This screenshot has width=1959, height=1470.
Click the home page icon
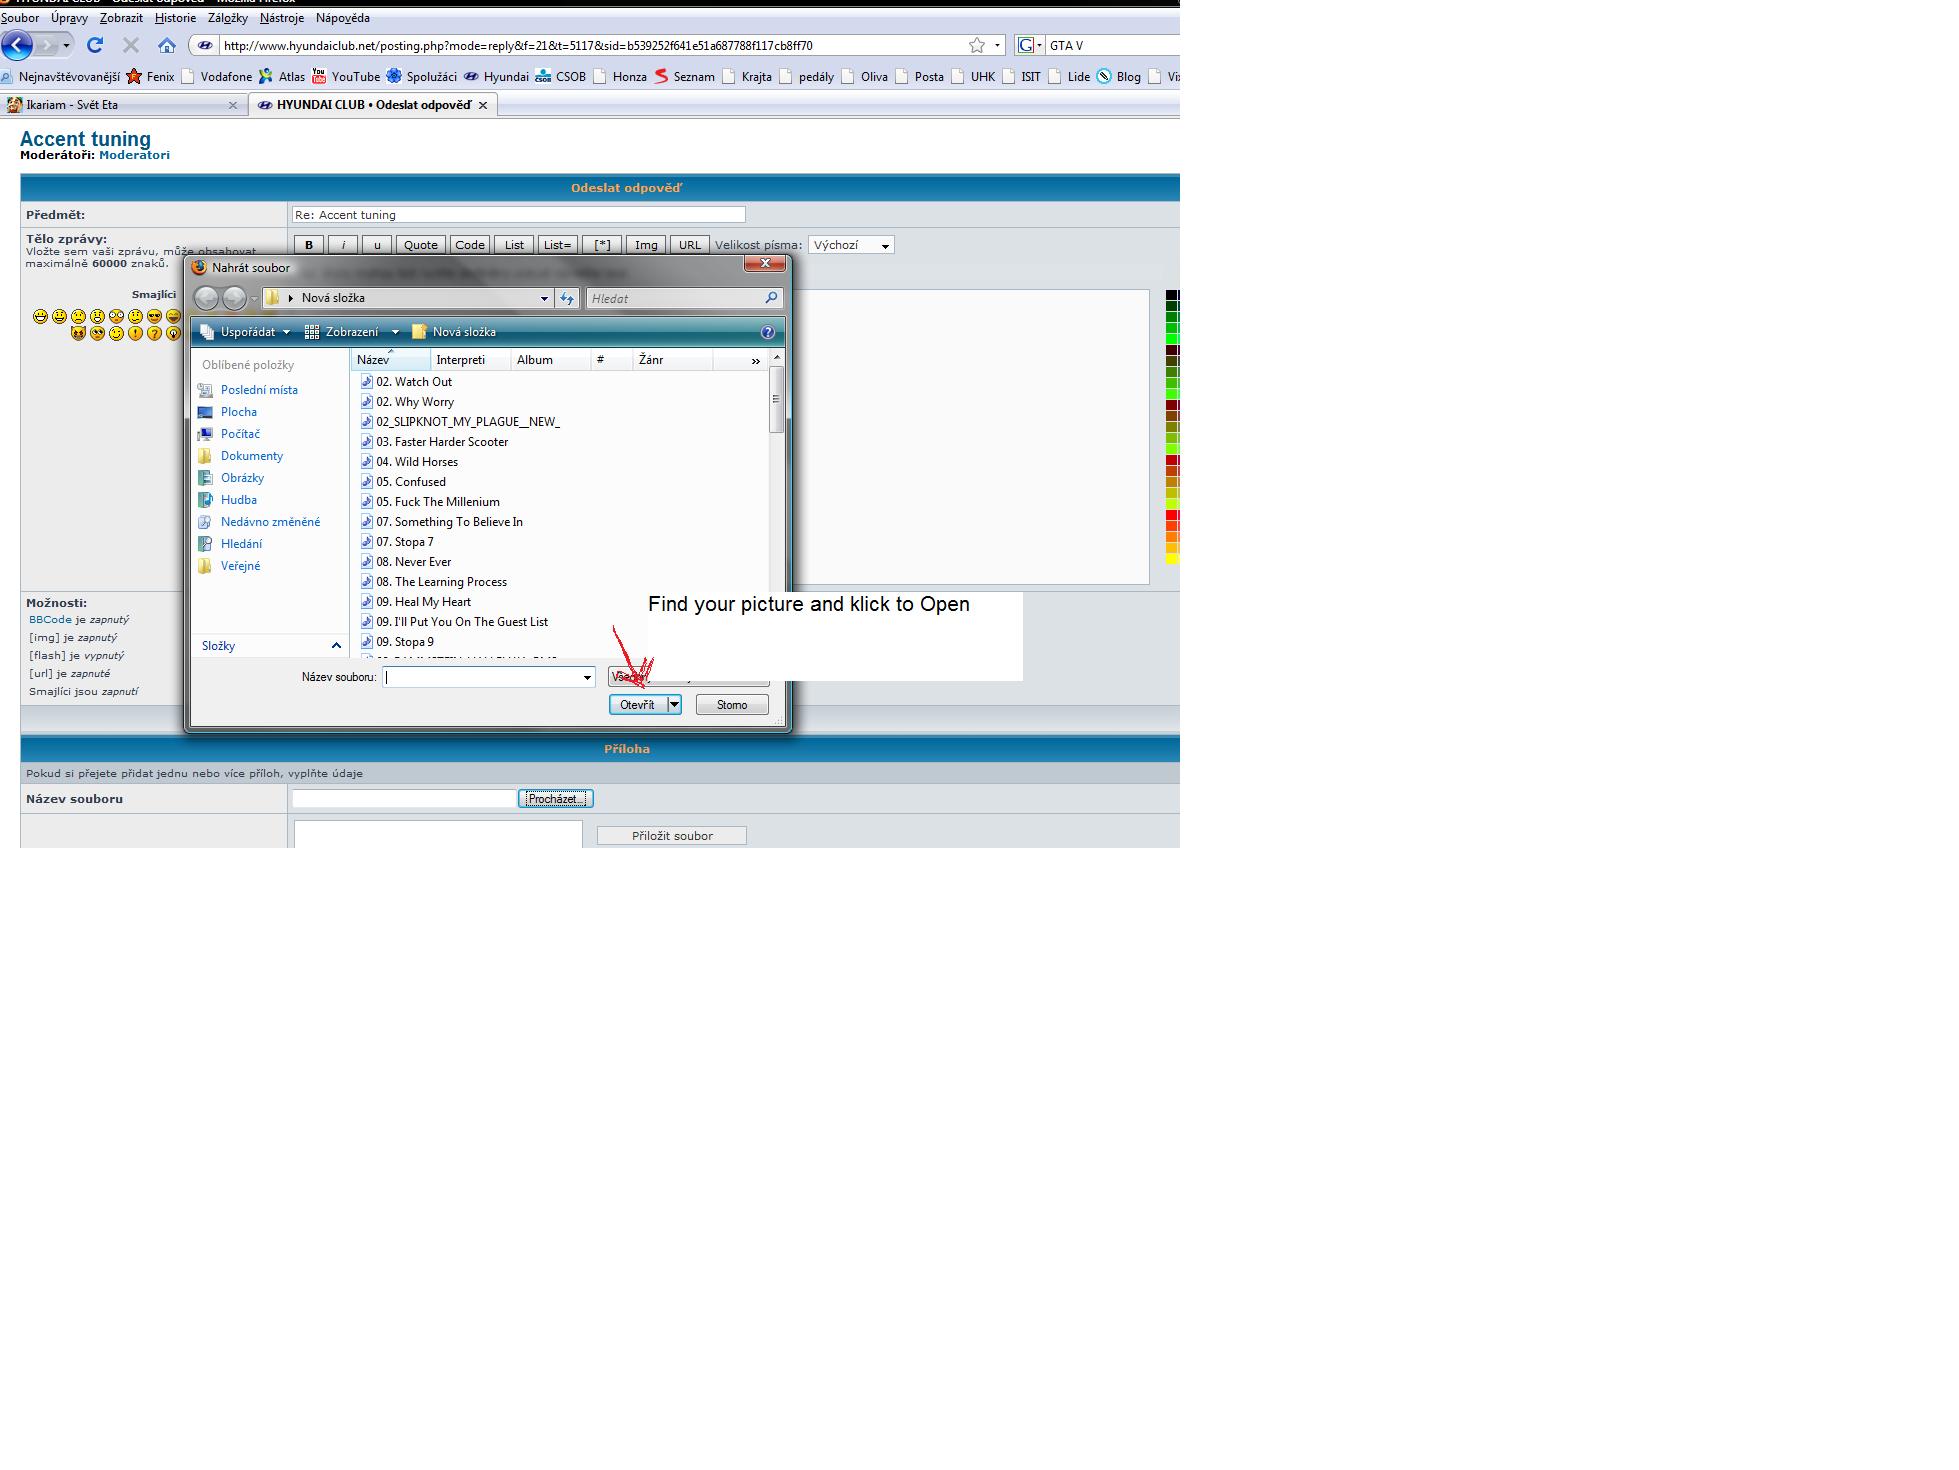[x=167, y=45]
